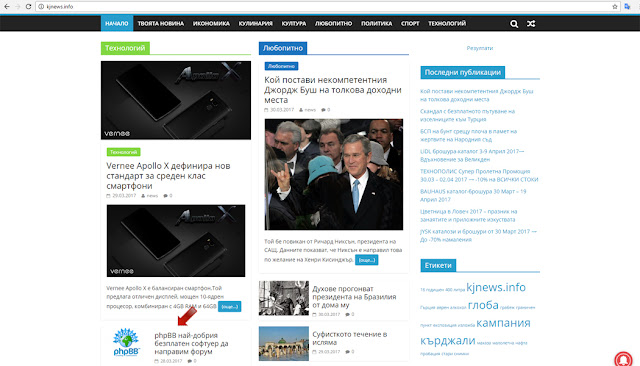Open recent post JYSK каталози и брошури
The height and width of the screenshot is (366, 640).
coord(478,235)
